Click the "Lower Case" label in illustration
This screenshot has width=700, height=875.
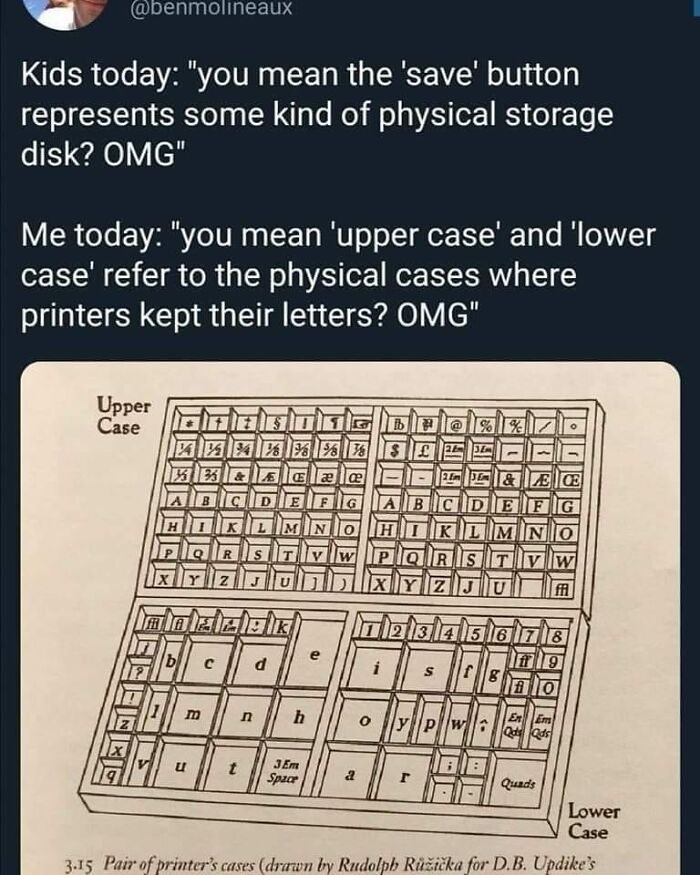click(596, 820)
